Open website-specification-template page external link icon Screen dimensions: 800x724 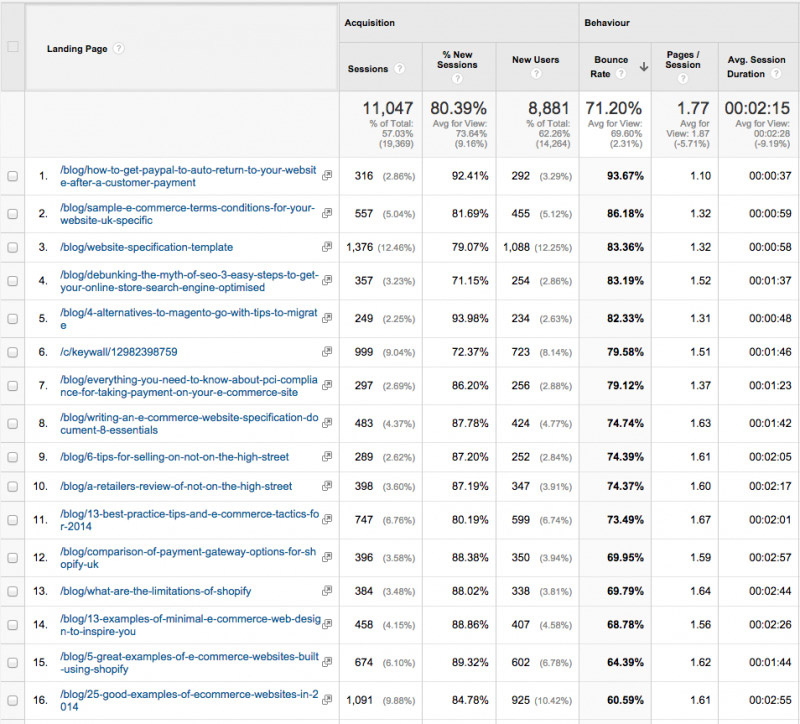tap(327, 247)
